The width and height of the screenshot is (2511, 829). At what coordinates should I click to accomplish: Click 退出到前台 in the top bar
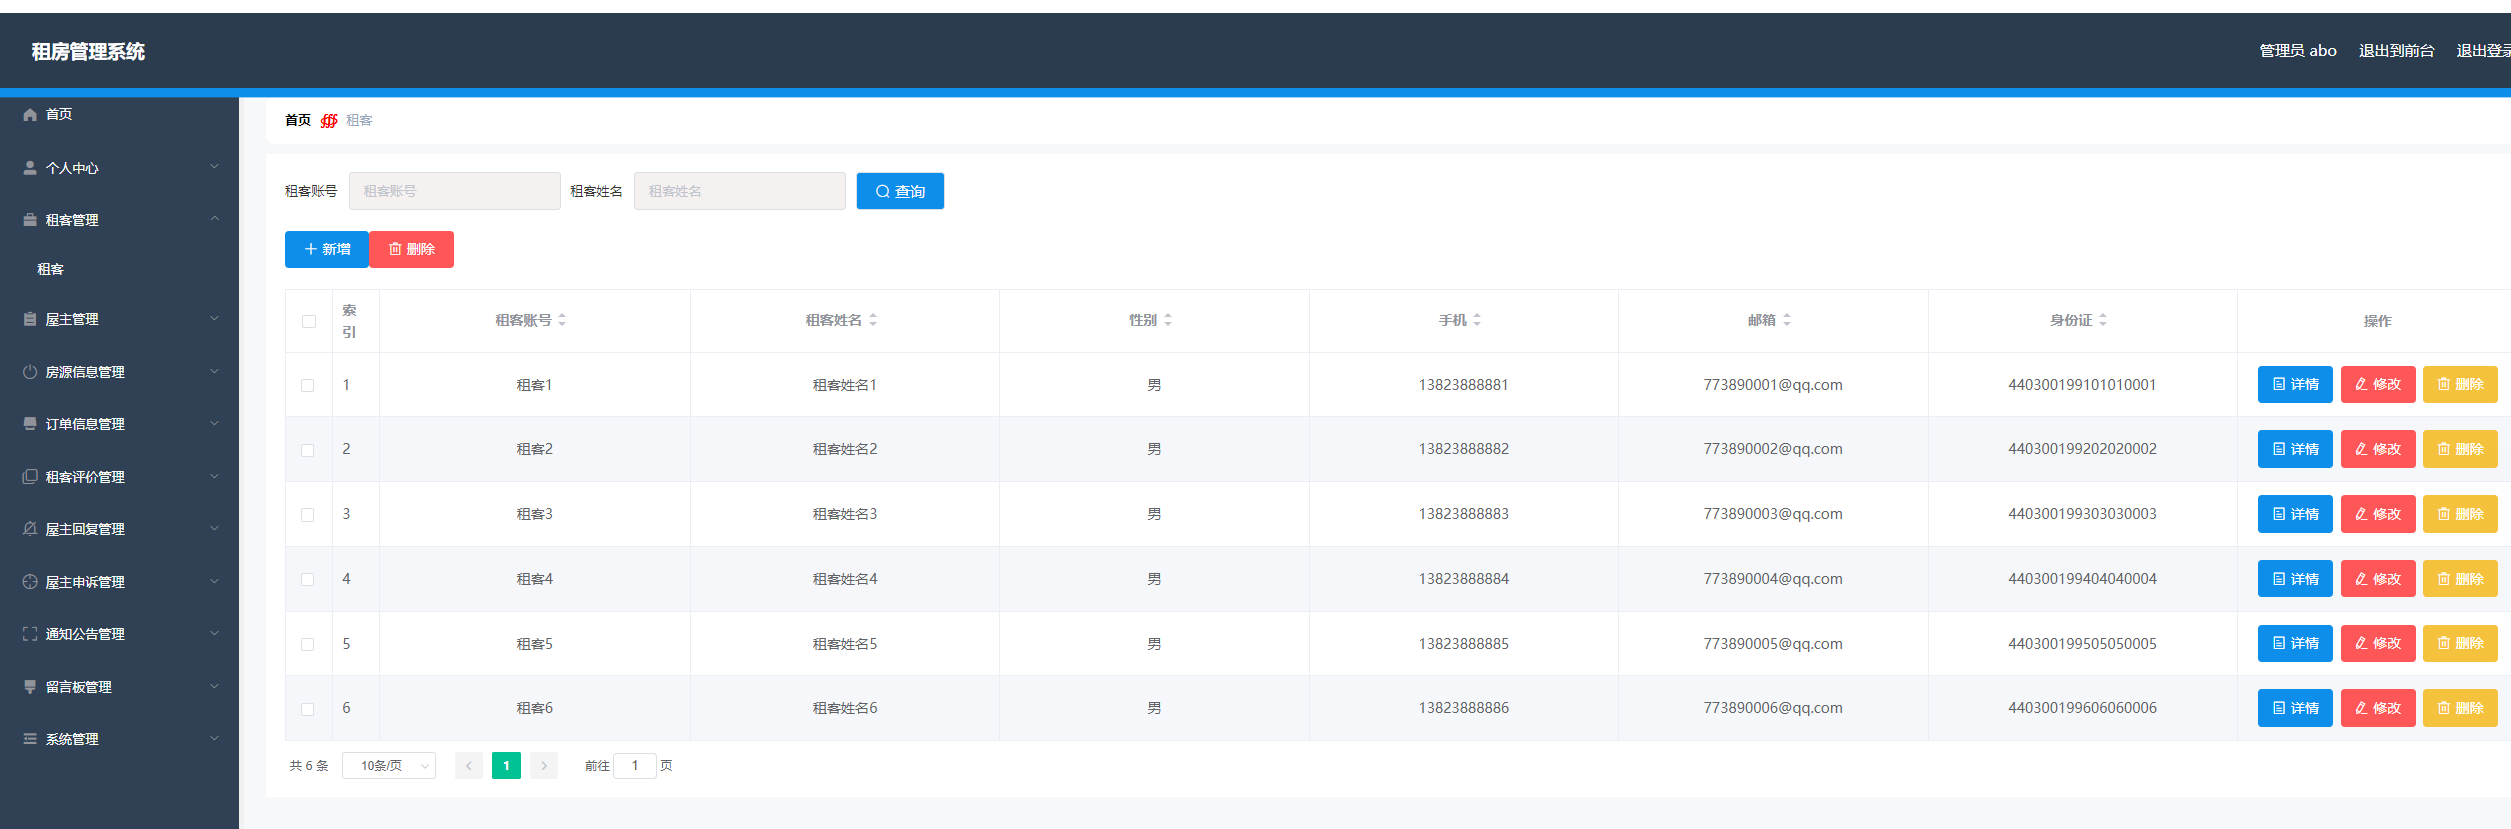click(2396, 51)
